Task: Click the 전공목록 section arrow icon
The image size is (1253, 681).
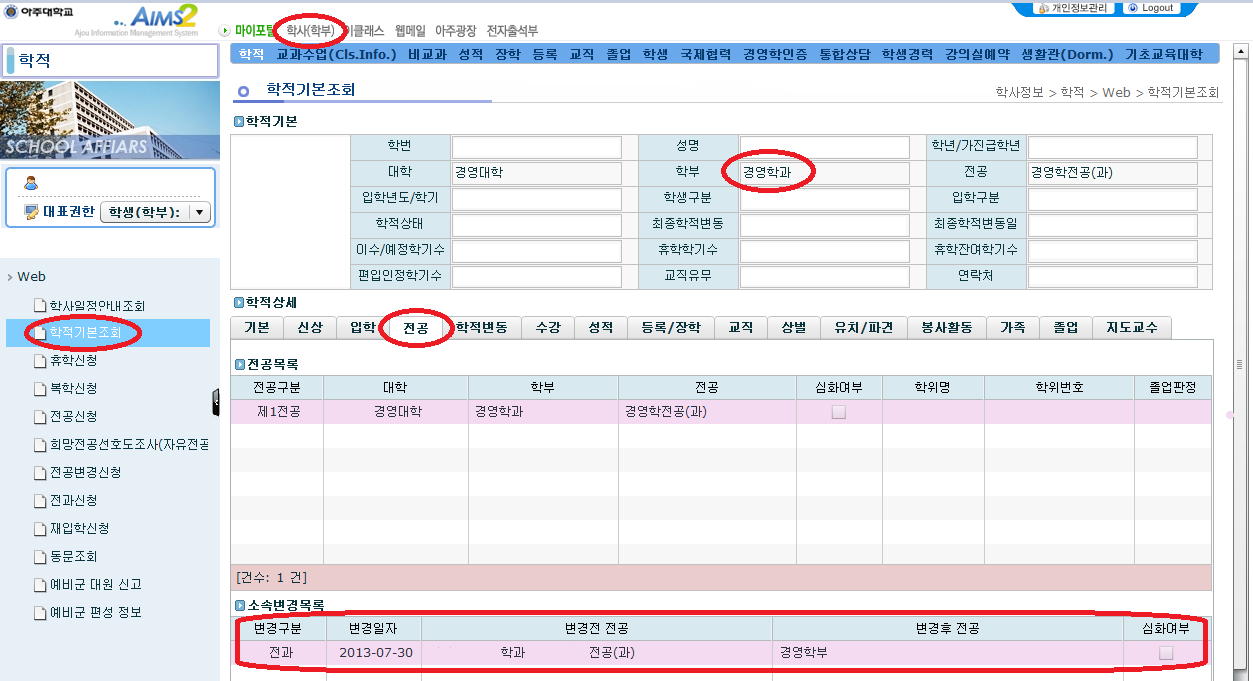Action: 239,365
